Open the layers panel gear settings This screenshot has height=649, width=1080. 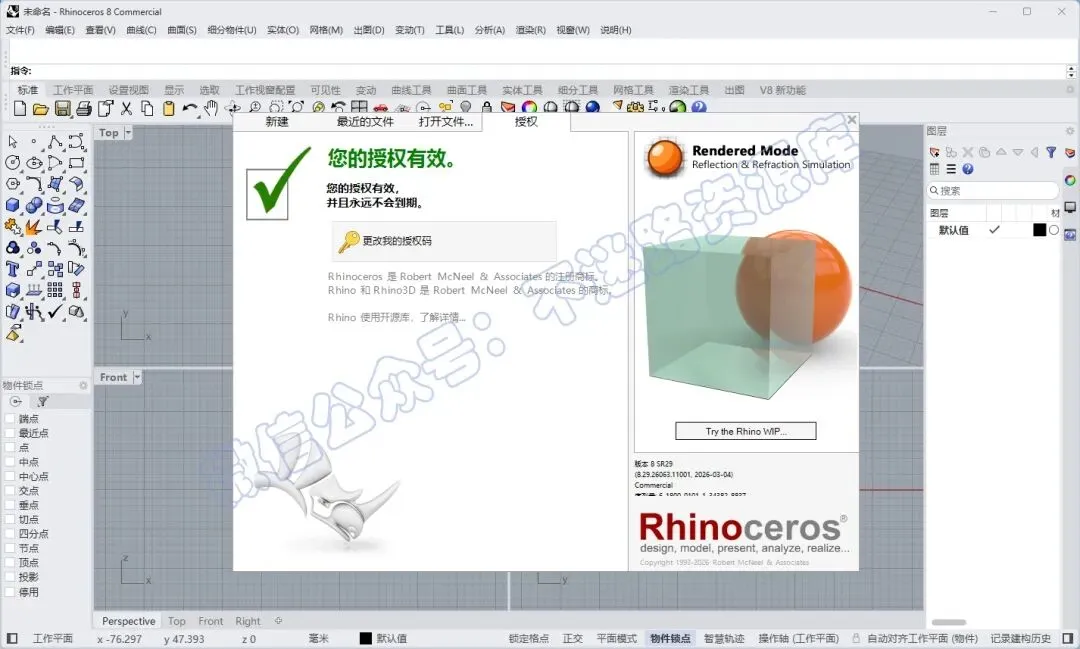coord(1070,131)
